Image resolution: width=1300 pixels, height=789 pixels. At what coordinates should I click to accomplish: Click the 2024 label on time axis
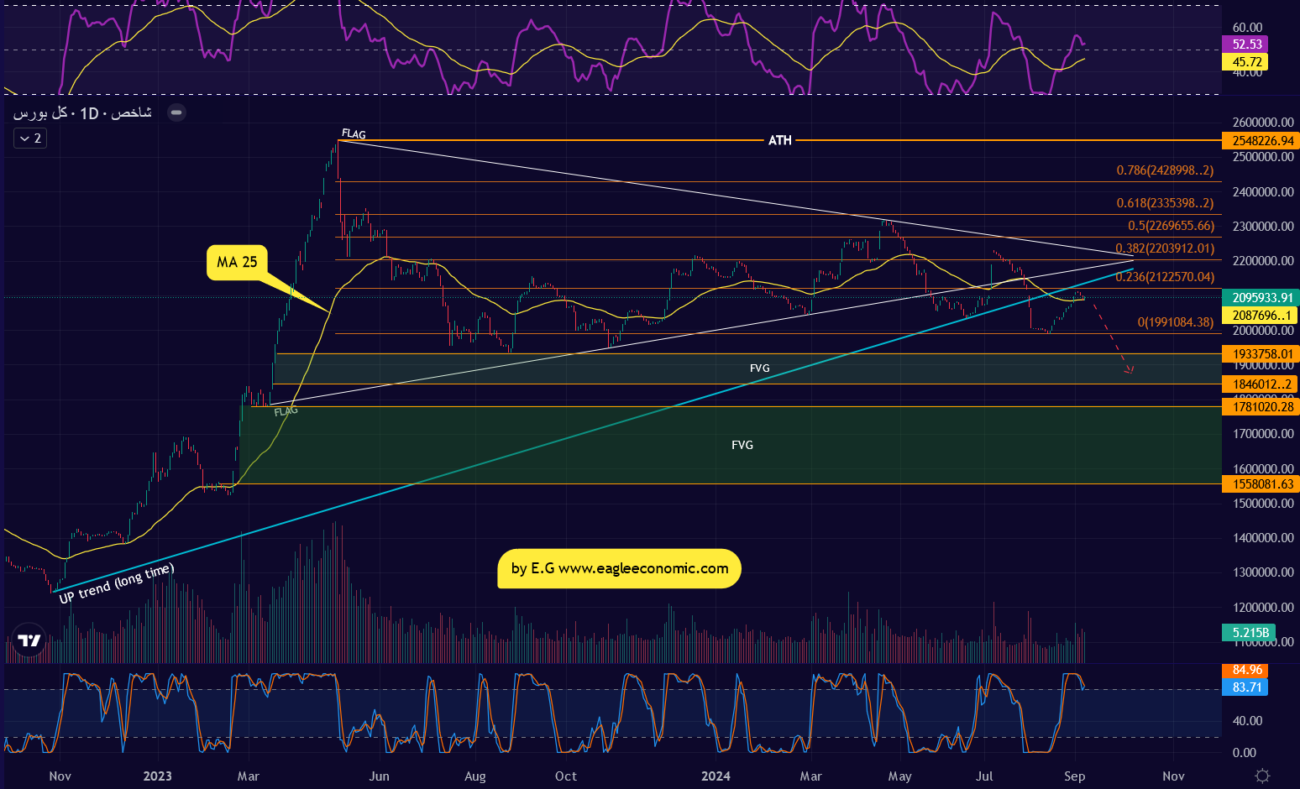(716, 776)
